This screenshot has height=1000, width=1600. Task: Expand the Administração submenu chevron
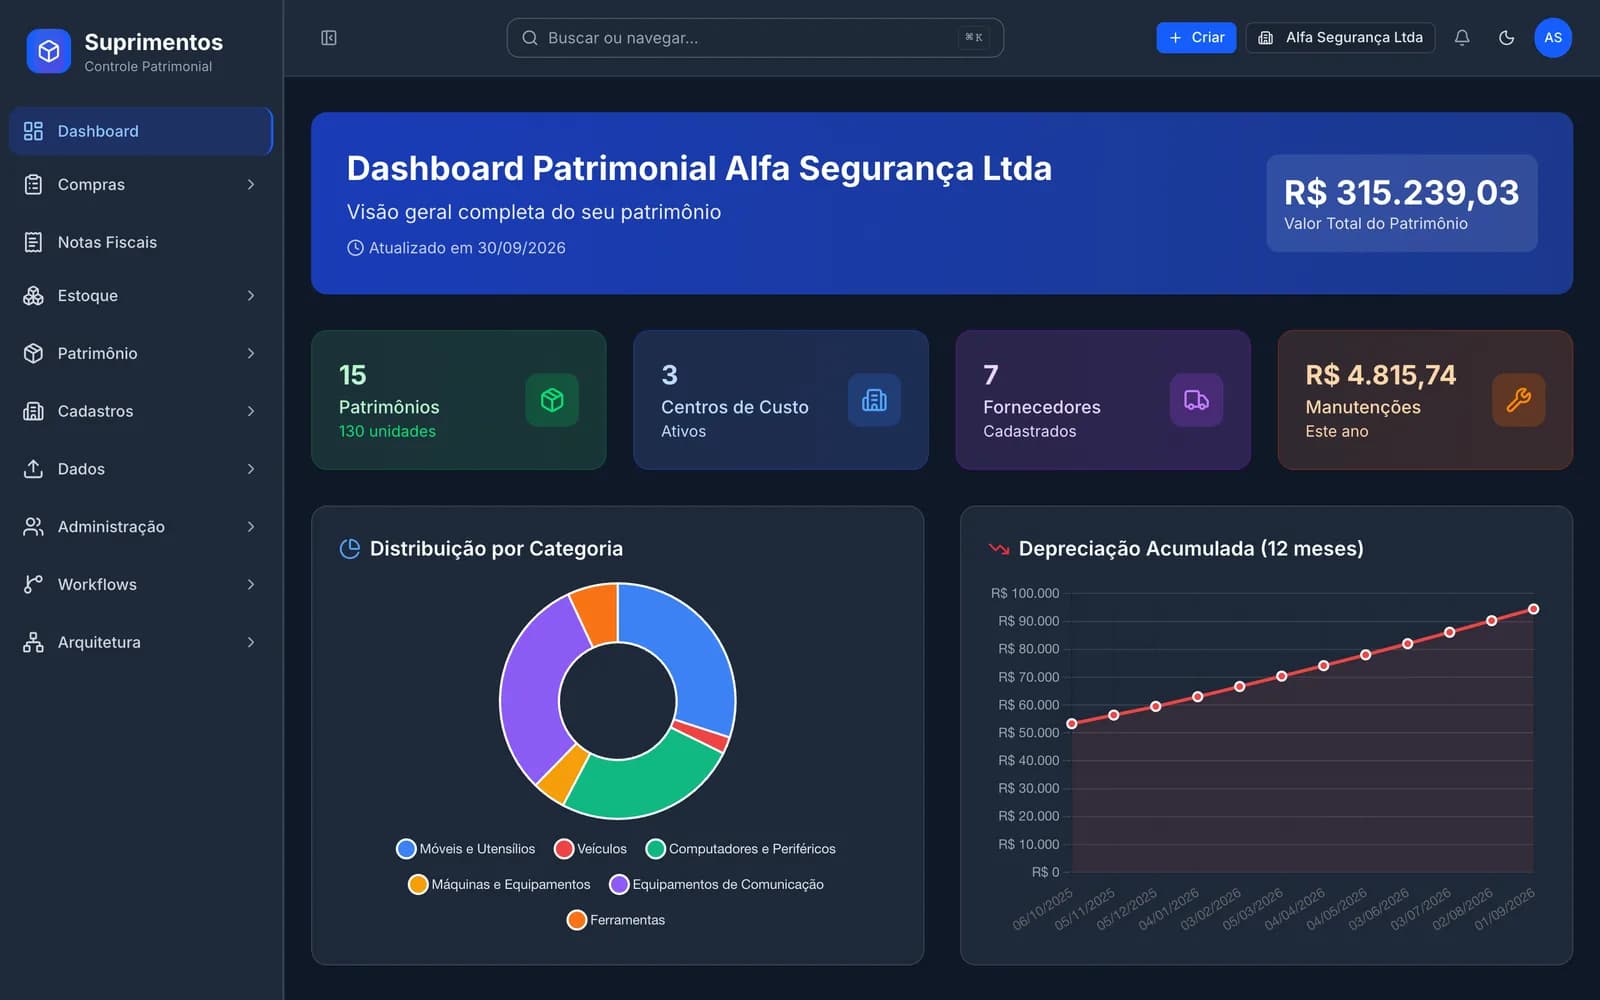251,527
